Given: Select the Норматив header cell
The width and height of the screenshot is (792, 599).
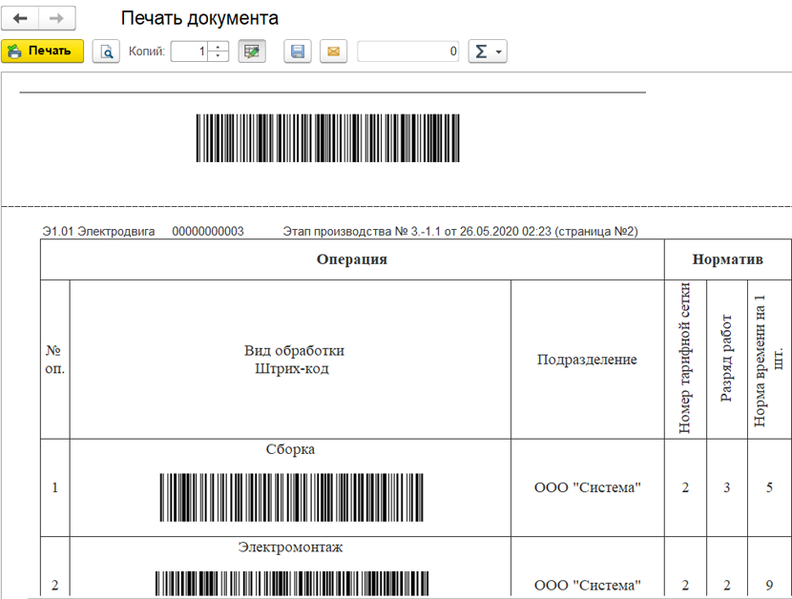Looking at the screenshot, I should click(x=727, y=260).
